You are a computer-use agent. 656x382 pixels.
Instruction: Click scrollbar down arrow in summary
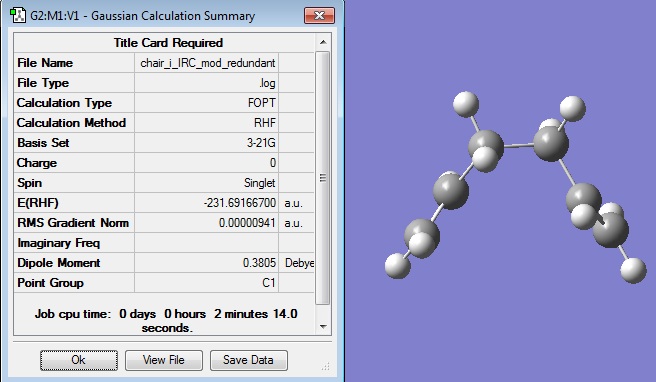click(x=323, y=326)
